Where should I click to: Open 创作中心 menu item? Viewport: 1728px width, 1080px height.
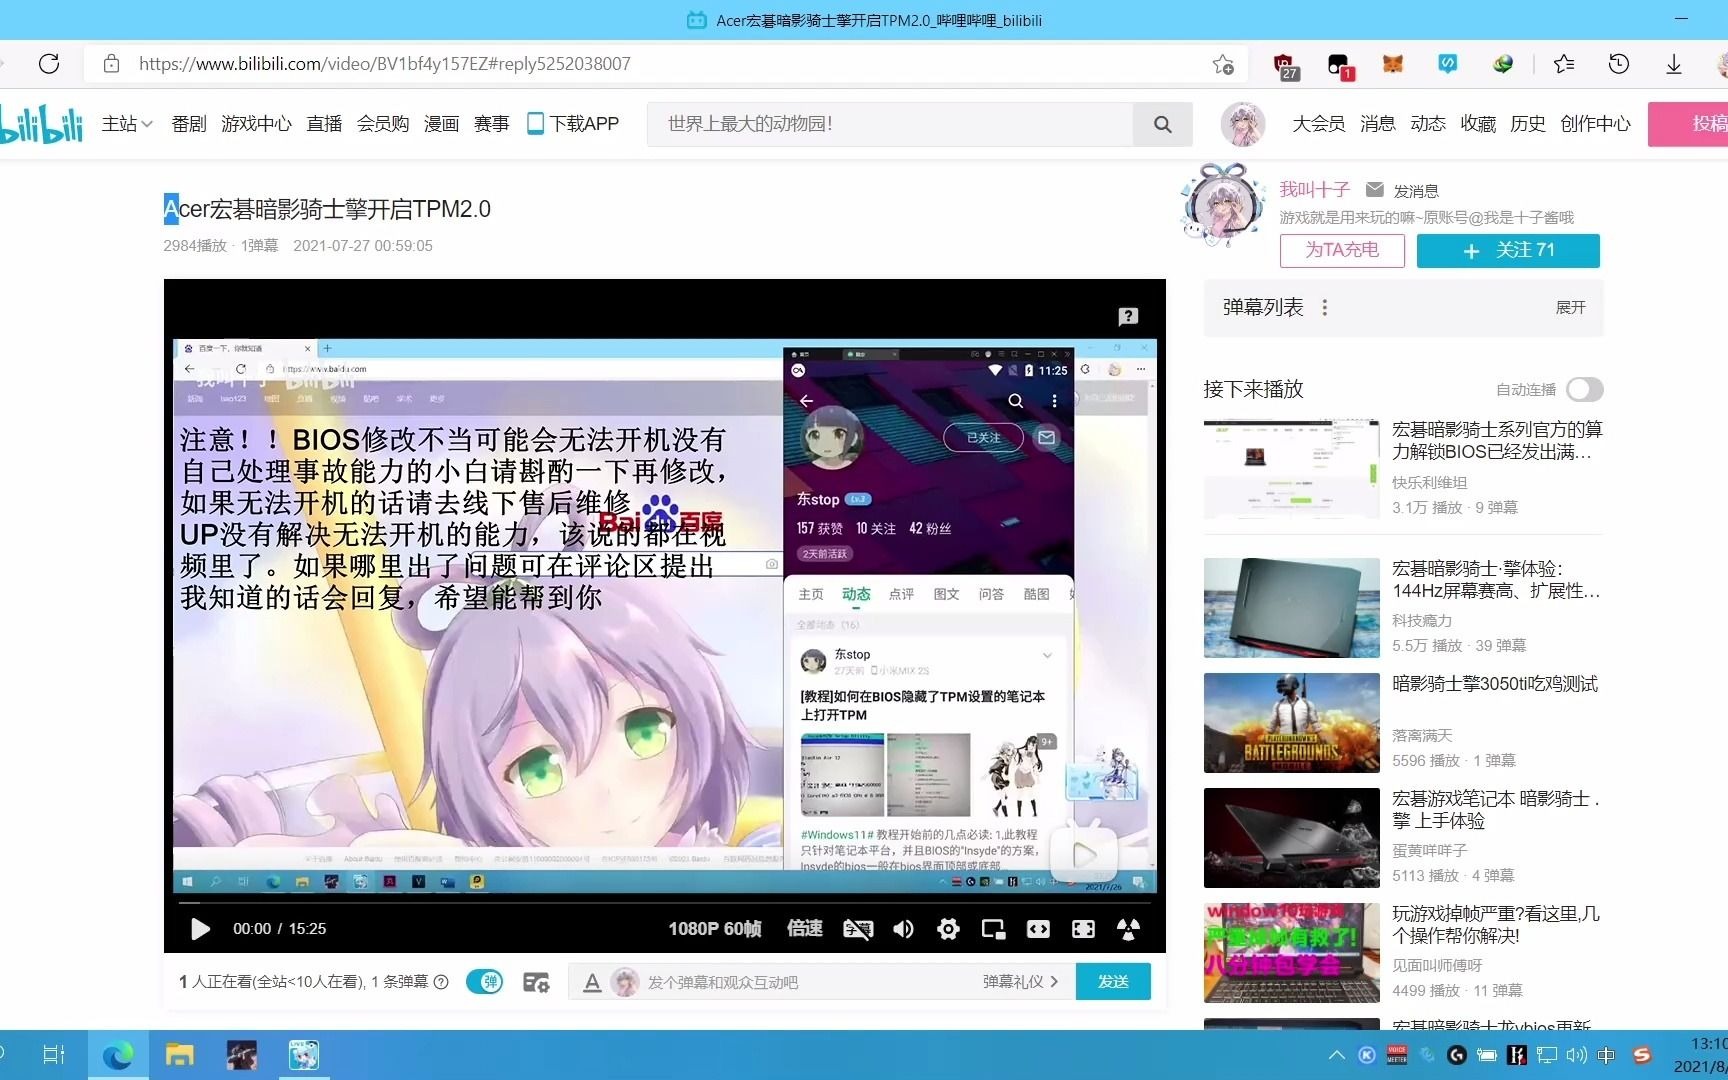tap(1595, 124)
